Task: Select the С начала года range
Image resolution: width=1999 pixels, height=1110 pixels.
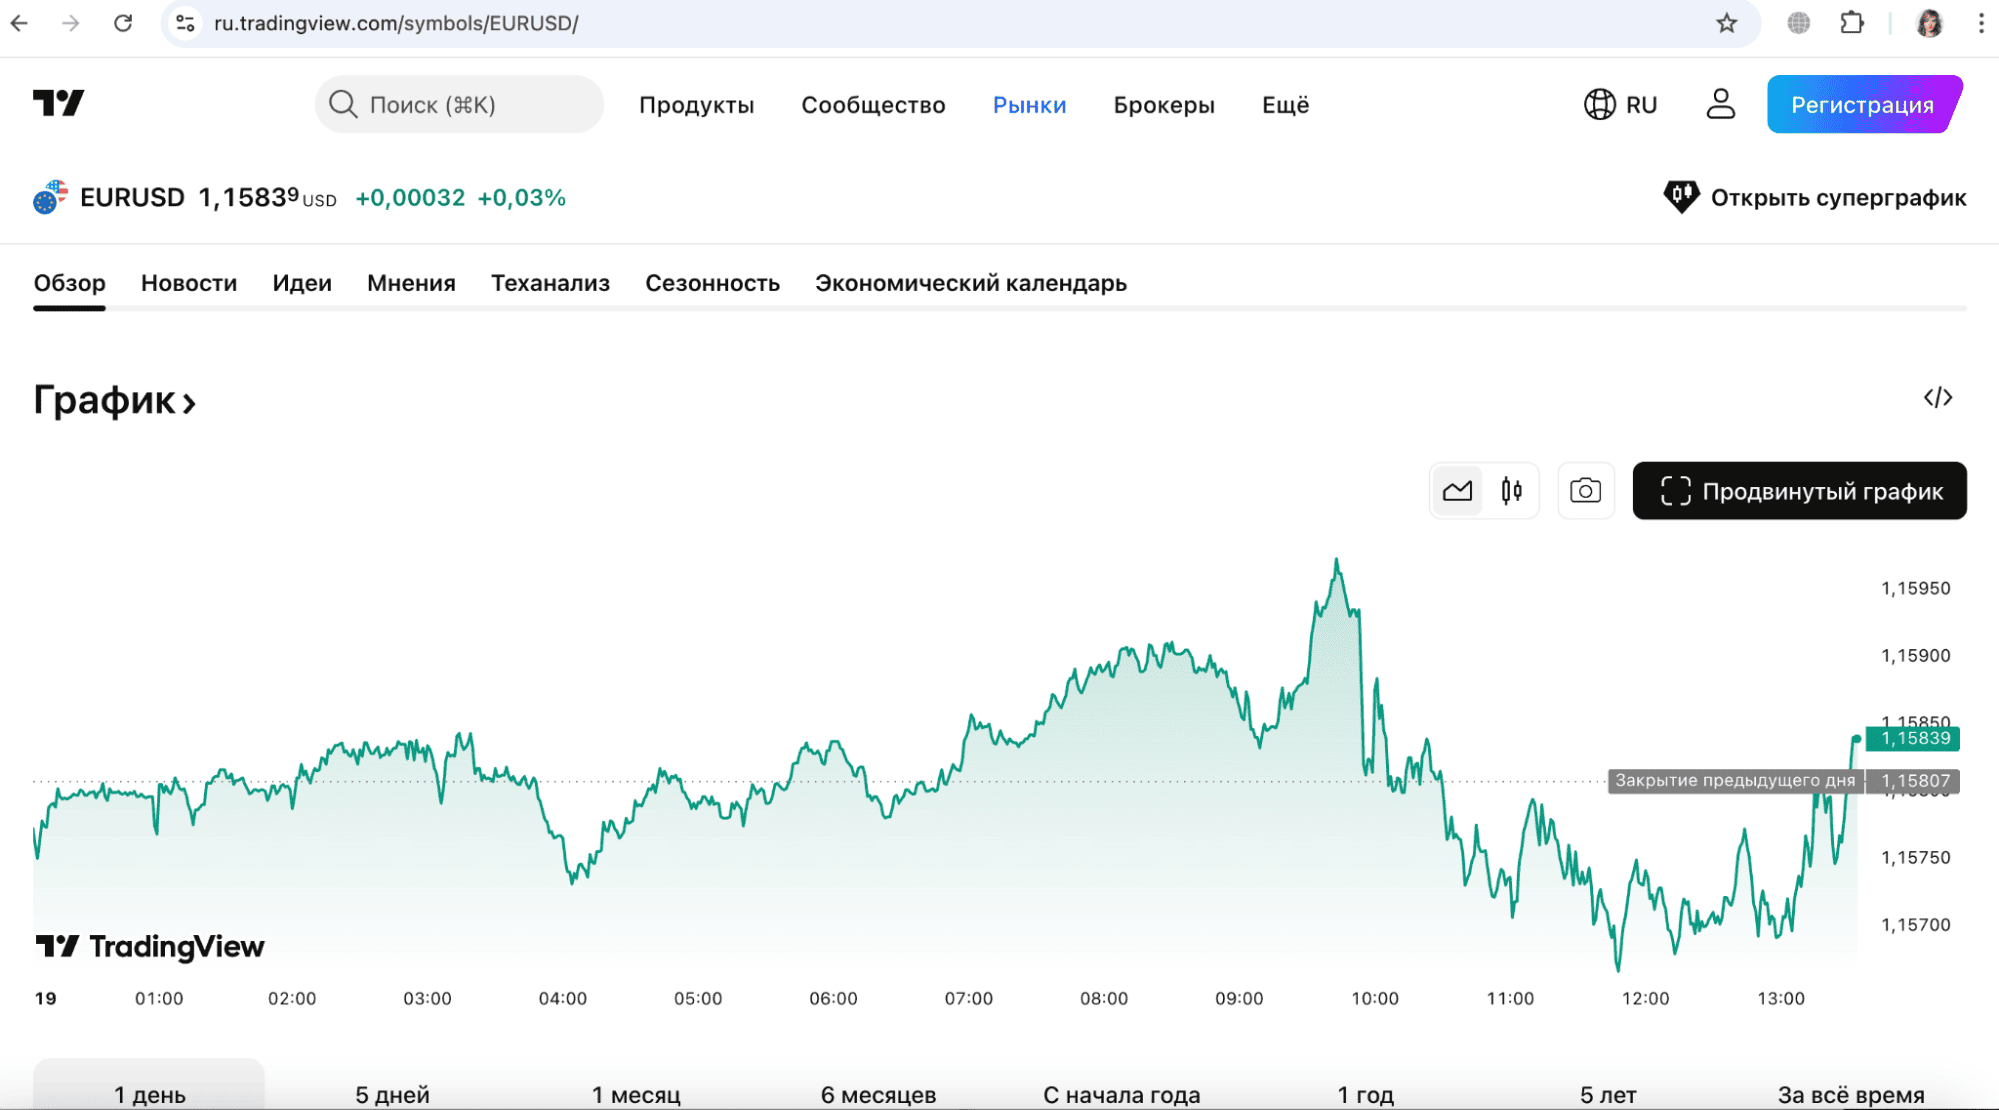Action: (x=1121, y=1094)
